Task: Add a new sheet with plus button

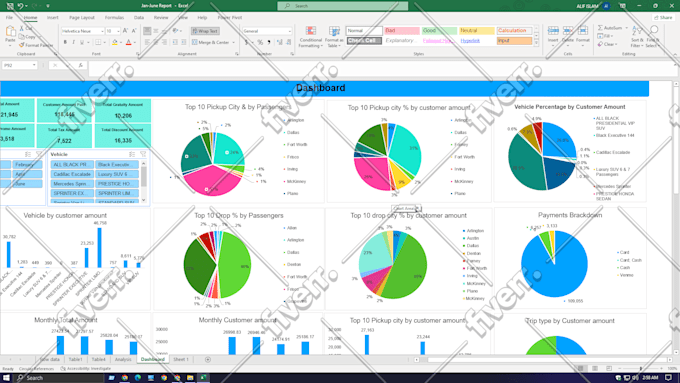Action: 208,360
